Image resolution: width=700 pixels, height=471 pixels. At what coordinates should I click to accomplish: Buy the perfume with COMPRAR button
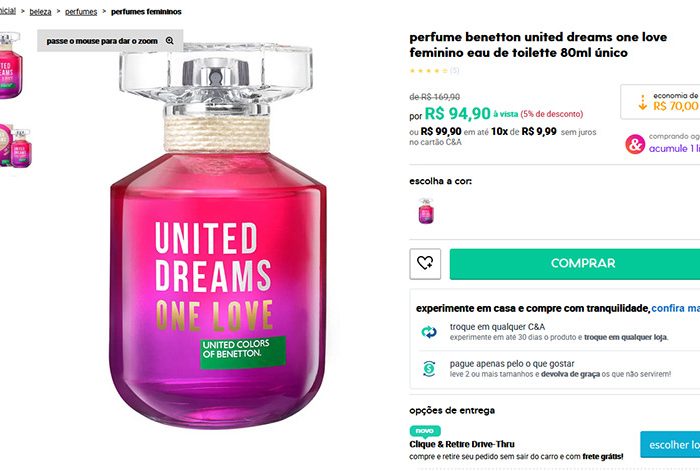point(575,264)
